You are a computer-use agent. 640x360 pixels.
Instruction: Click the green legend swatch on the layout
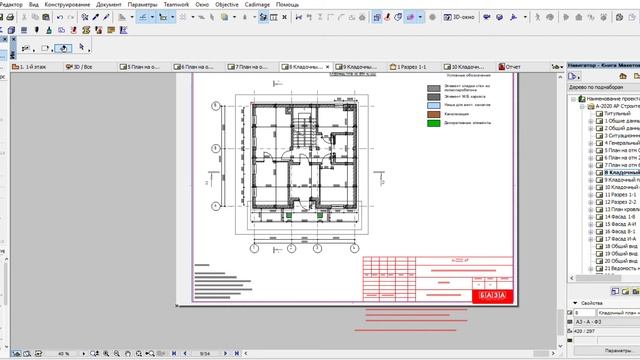(433, 123)
